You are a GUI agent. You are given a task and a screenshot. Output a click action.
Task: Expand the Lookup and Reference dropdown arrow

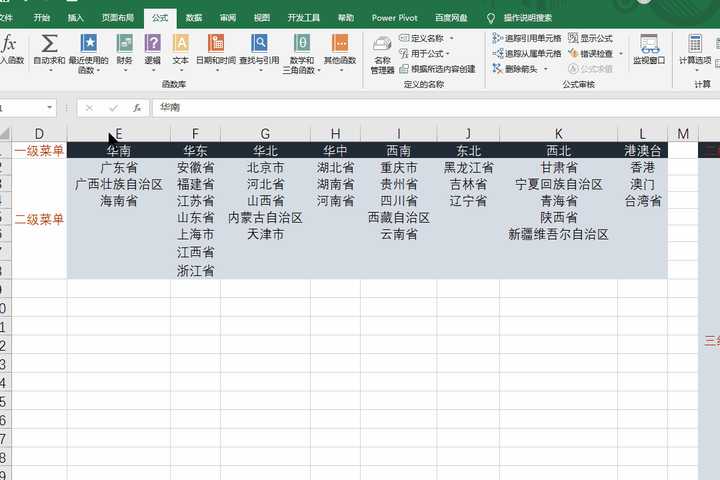(261, 70)
